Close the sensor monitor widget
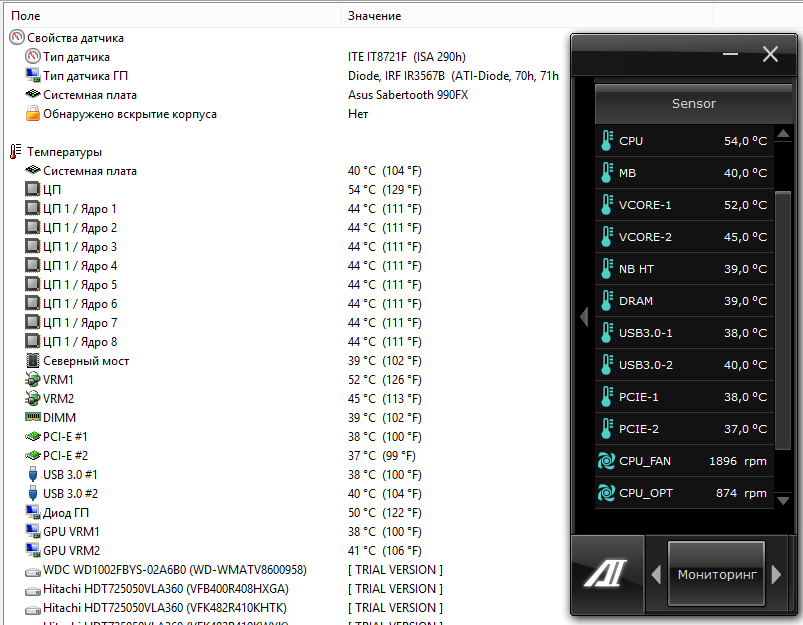 (770, 54)
